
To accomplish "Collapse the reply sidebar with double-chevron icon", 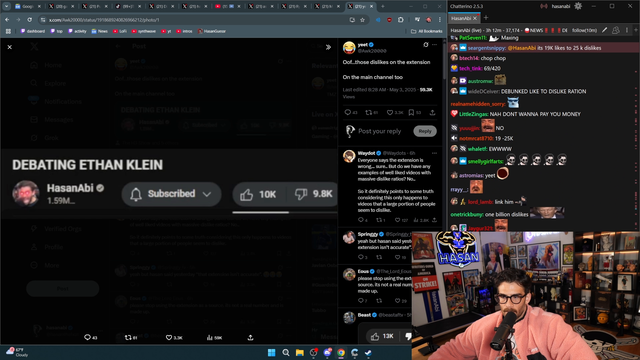I will 328,47.
